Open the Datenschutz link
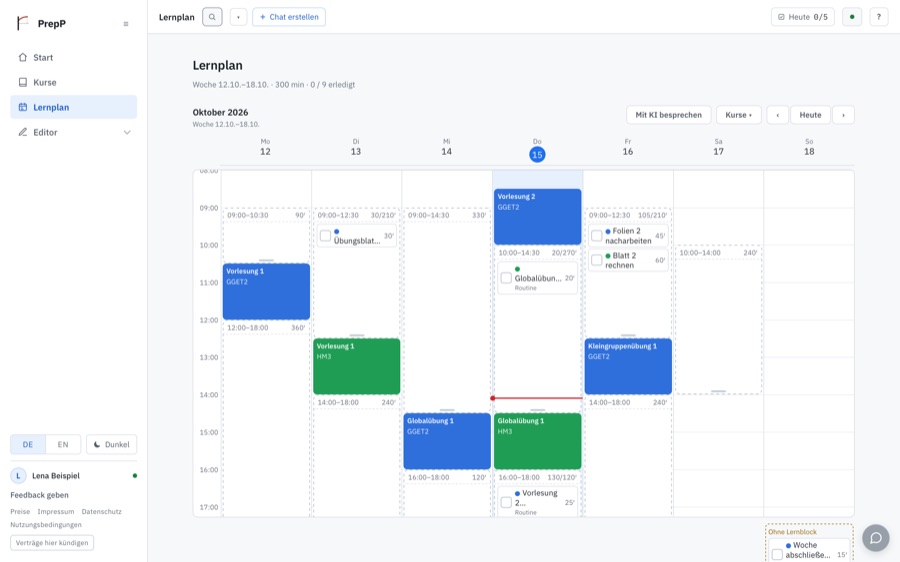This screenshot has height=562, width=900. 102,511
